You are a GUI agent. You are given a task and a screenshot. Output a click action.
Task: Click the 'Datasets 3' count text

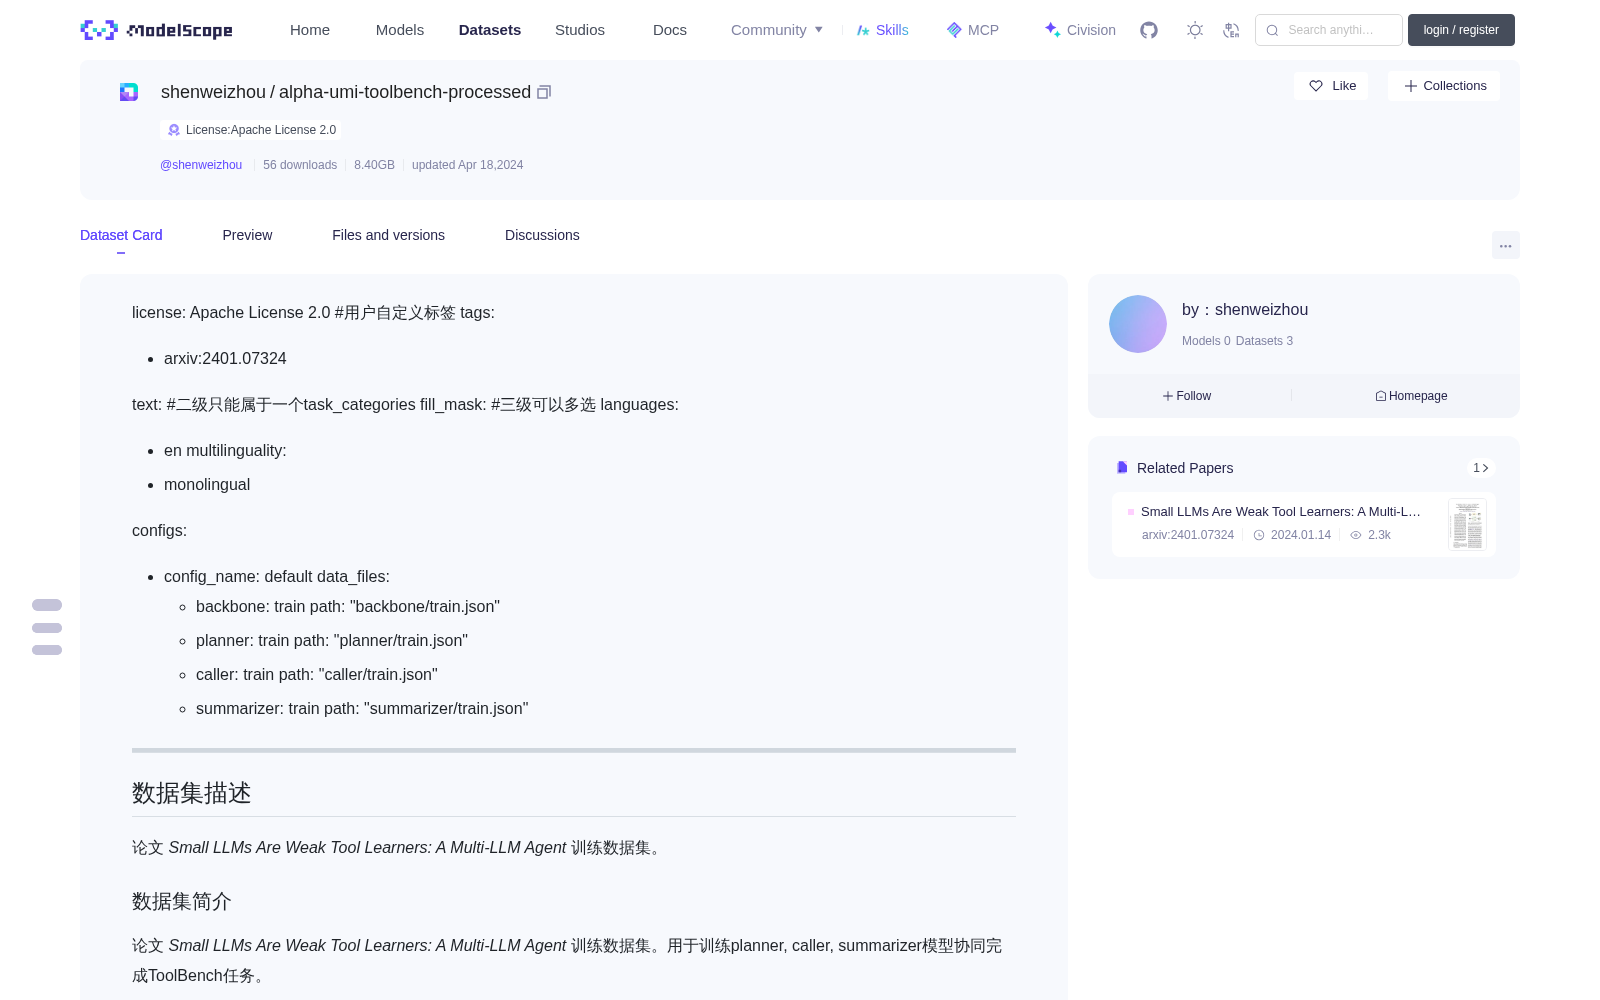(x=1264, y=341)
